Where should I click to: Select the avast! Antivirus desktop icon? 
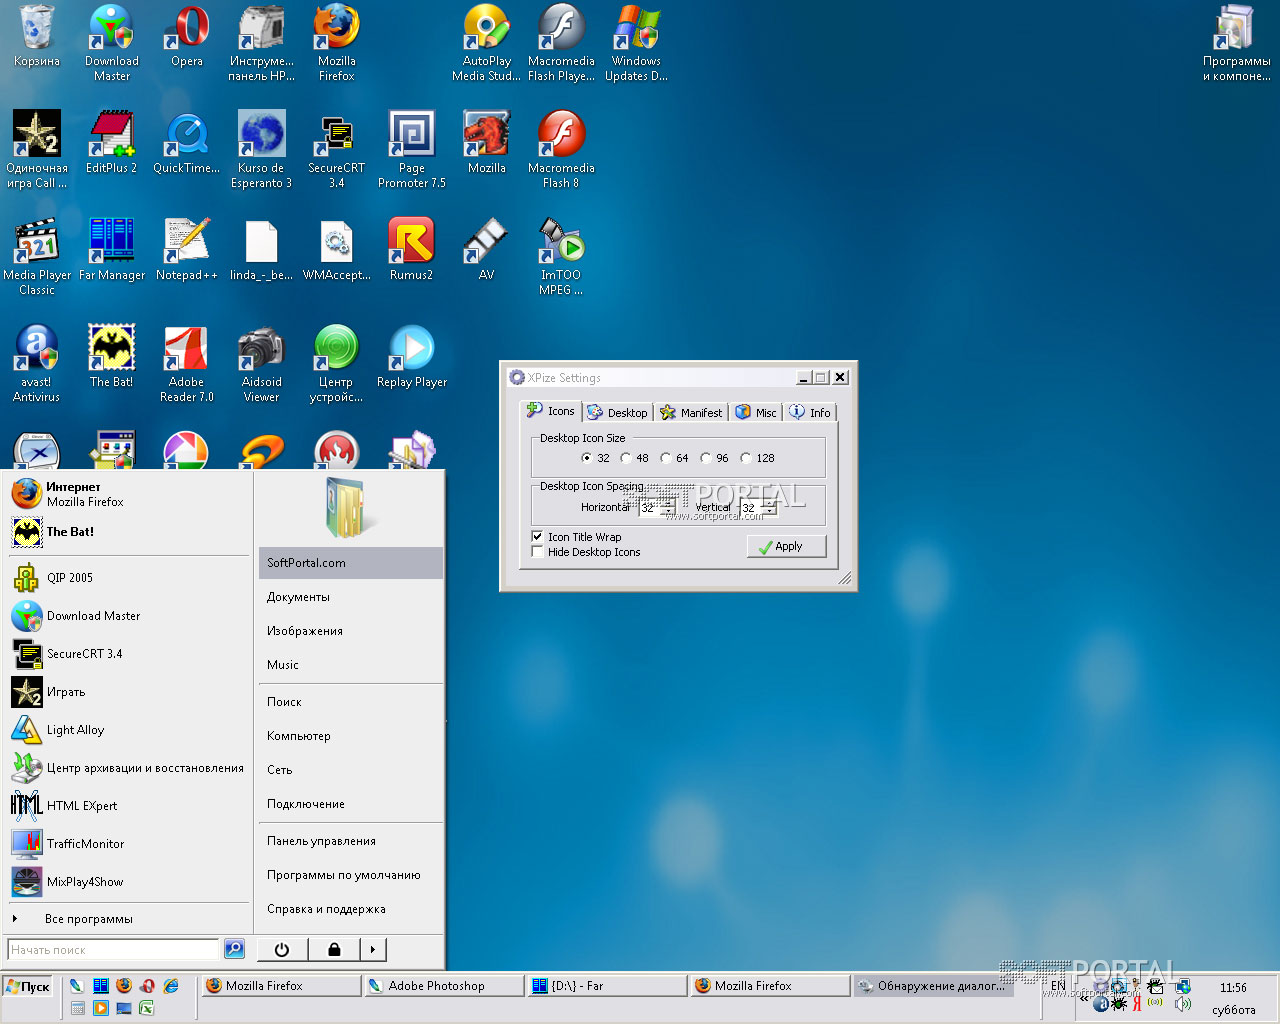37,364
